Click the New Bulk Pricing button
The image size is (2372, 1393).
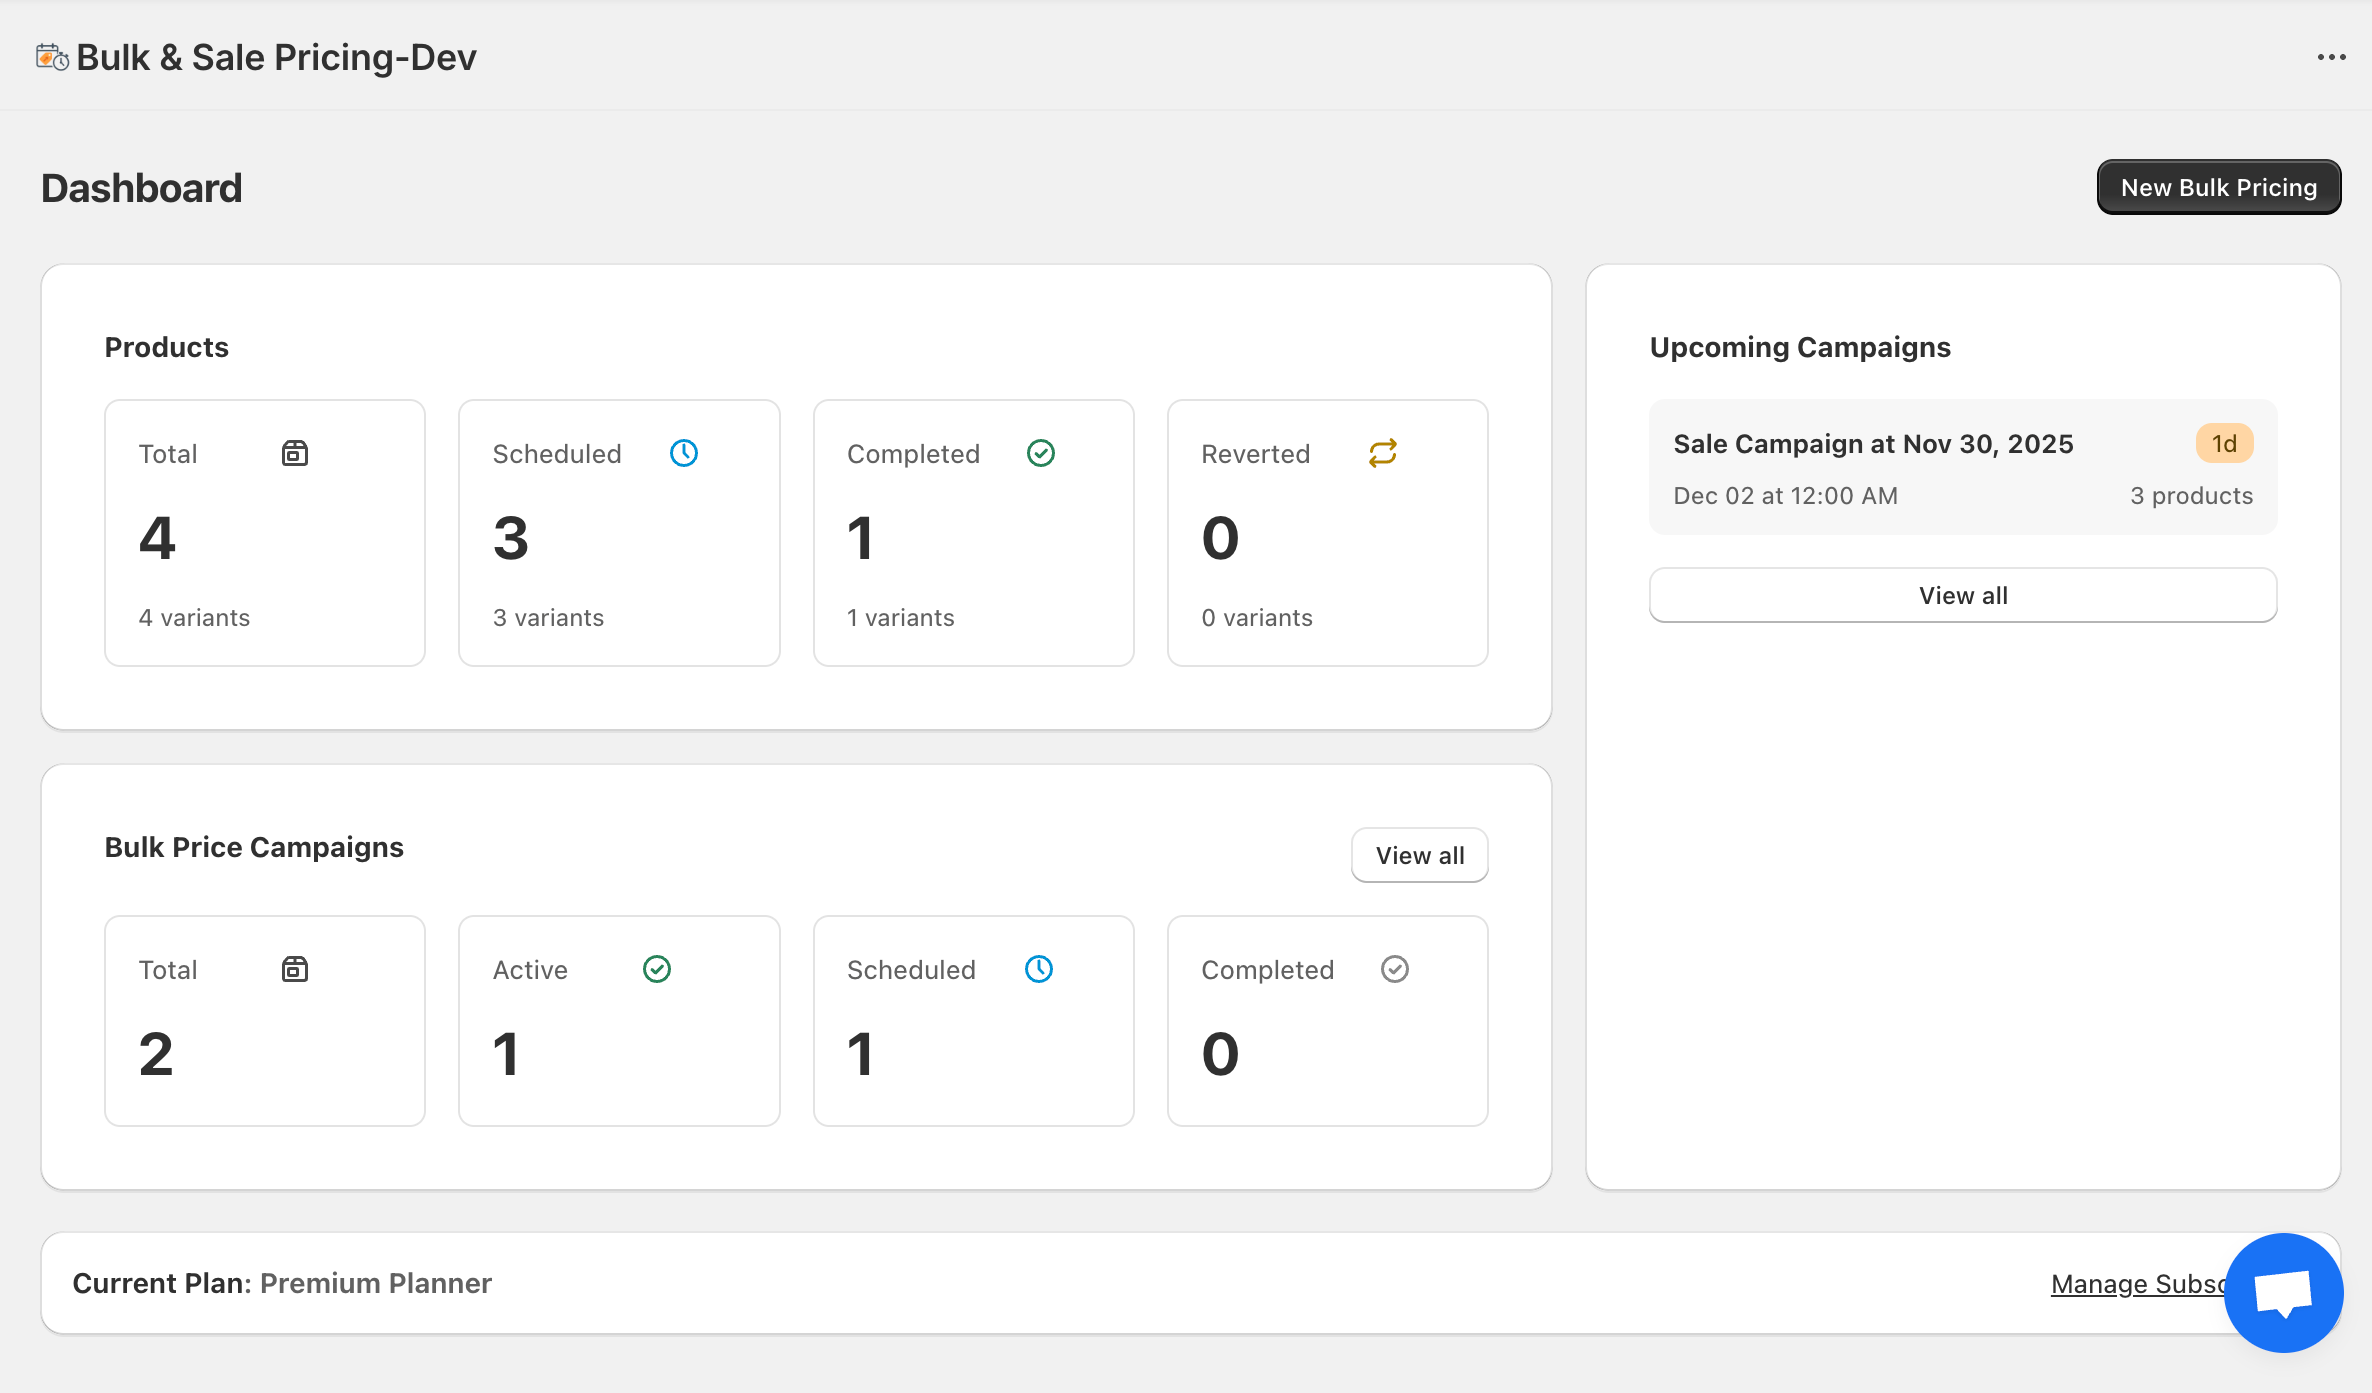click(x=2218, y=186)
